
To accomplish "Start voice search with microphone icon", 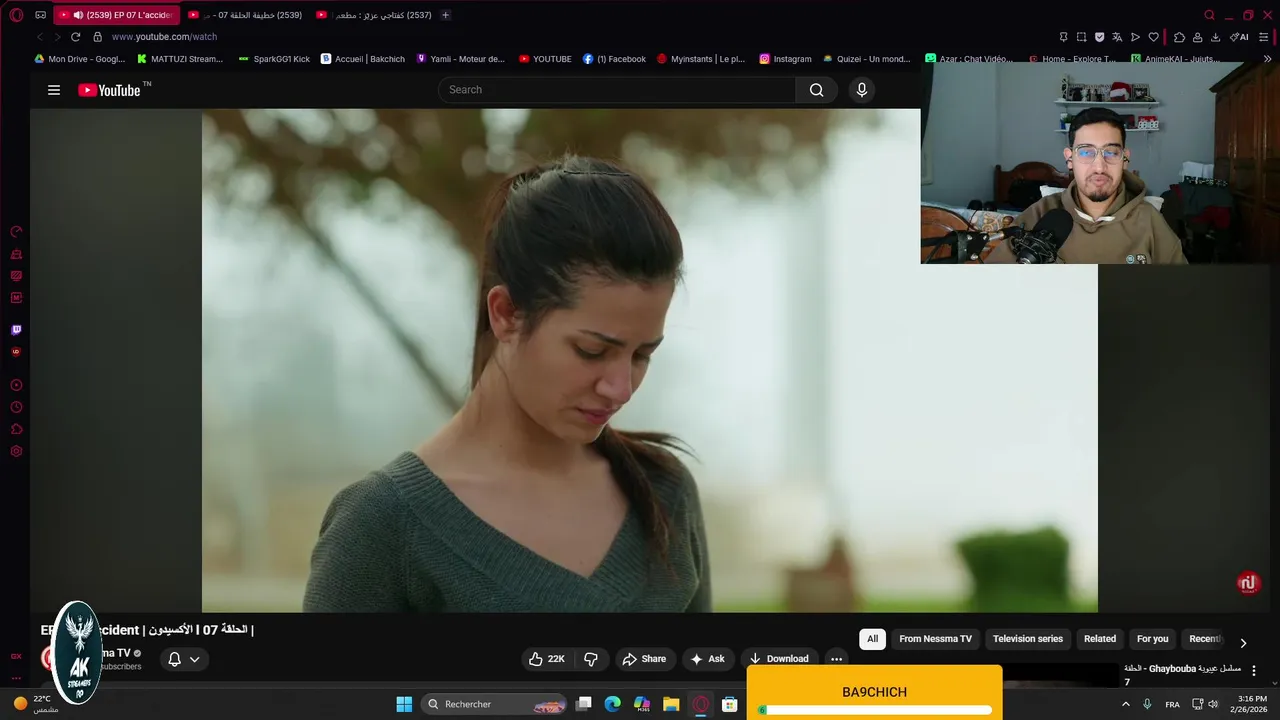I will [x=862, y=90].
